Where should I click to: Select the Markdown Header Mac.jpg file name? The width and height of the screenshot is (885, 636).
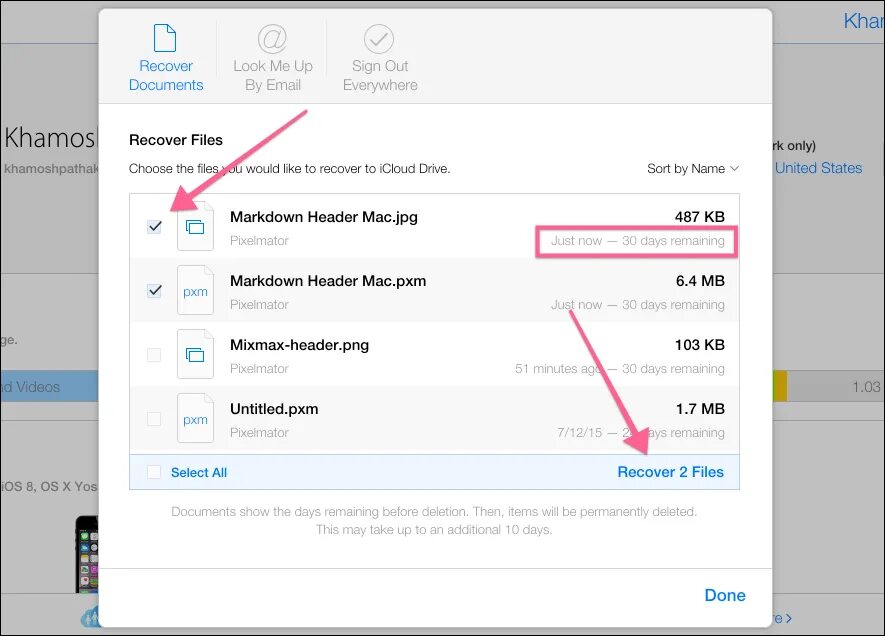pyautogui.click(x=324, y=217)
